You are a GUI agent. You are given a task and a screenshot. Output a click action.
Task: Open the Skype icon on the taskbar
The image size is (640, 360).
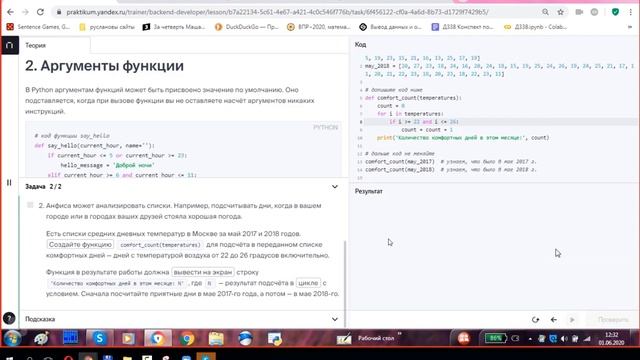(99, 338)
